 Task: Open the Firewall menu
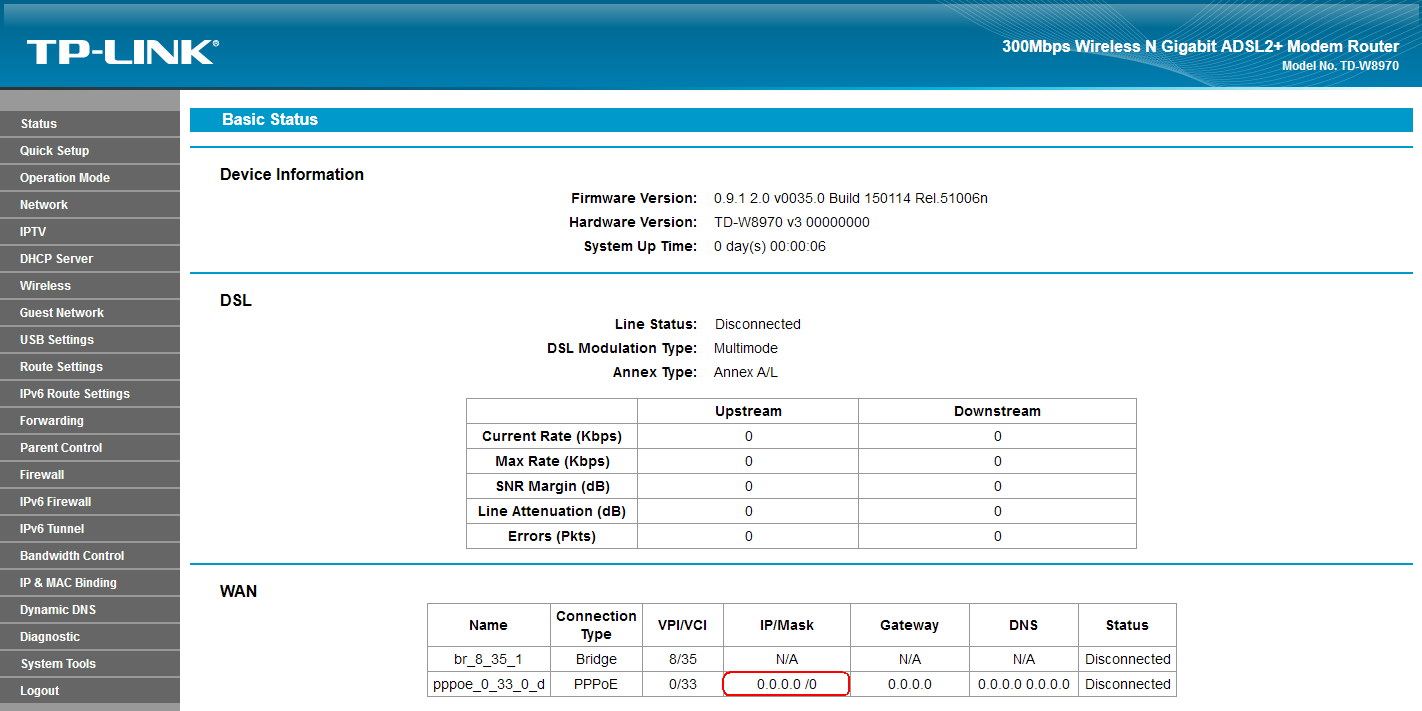90,475
